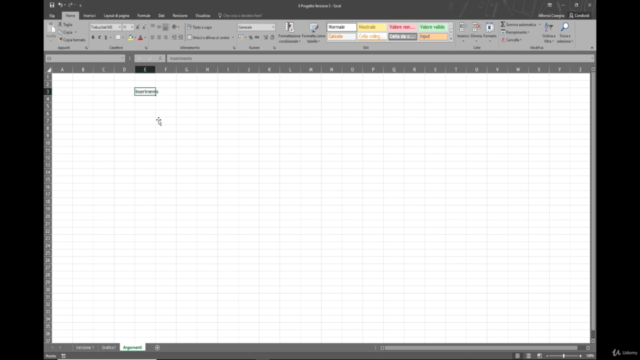Decrease decimal places
640x360 pixels.
(x=272, y=38)
